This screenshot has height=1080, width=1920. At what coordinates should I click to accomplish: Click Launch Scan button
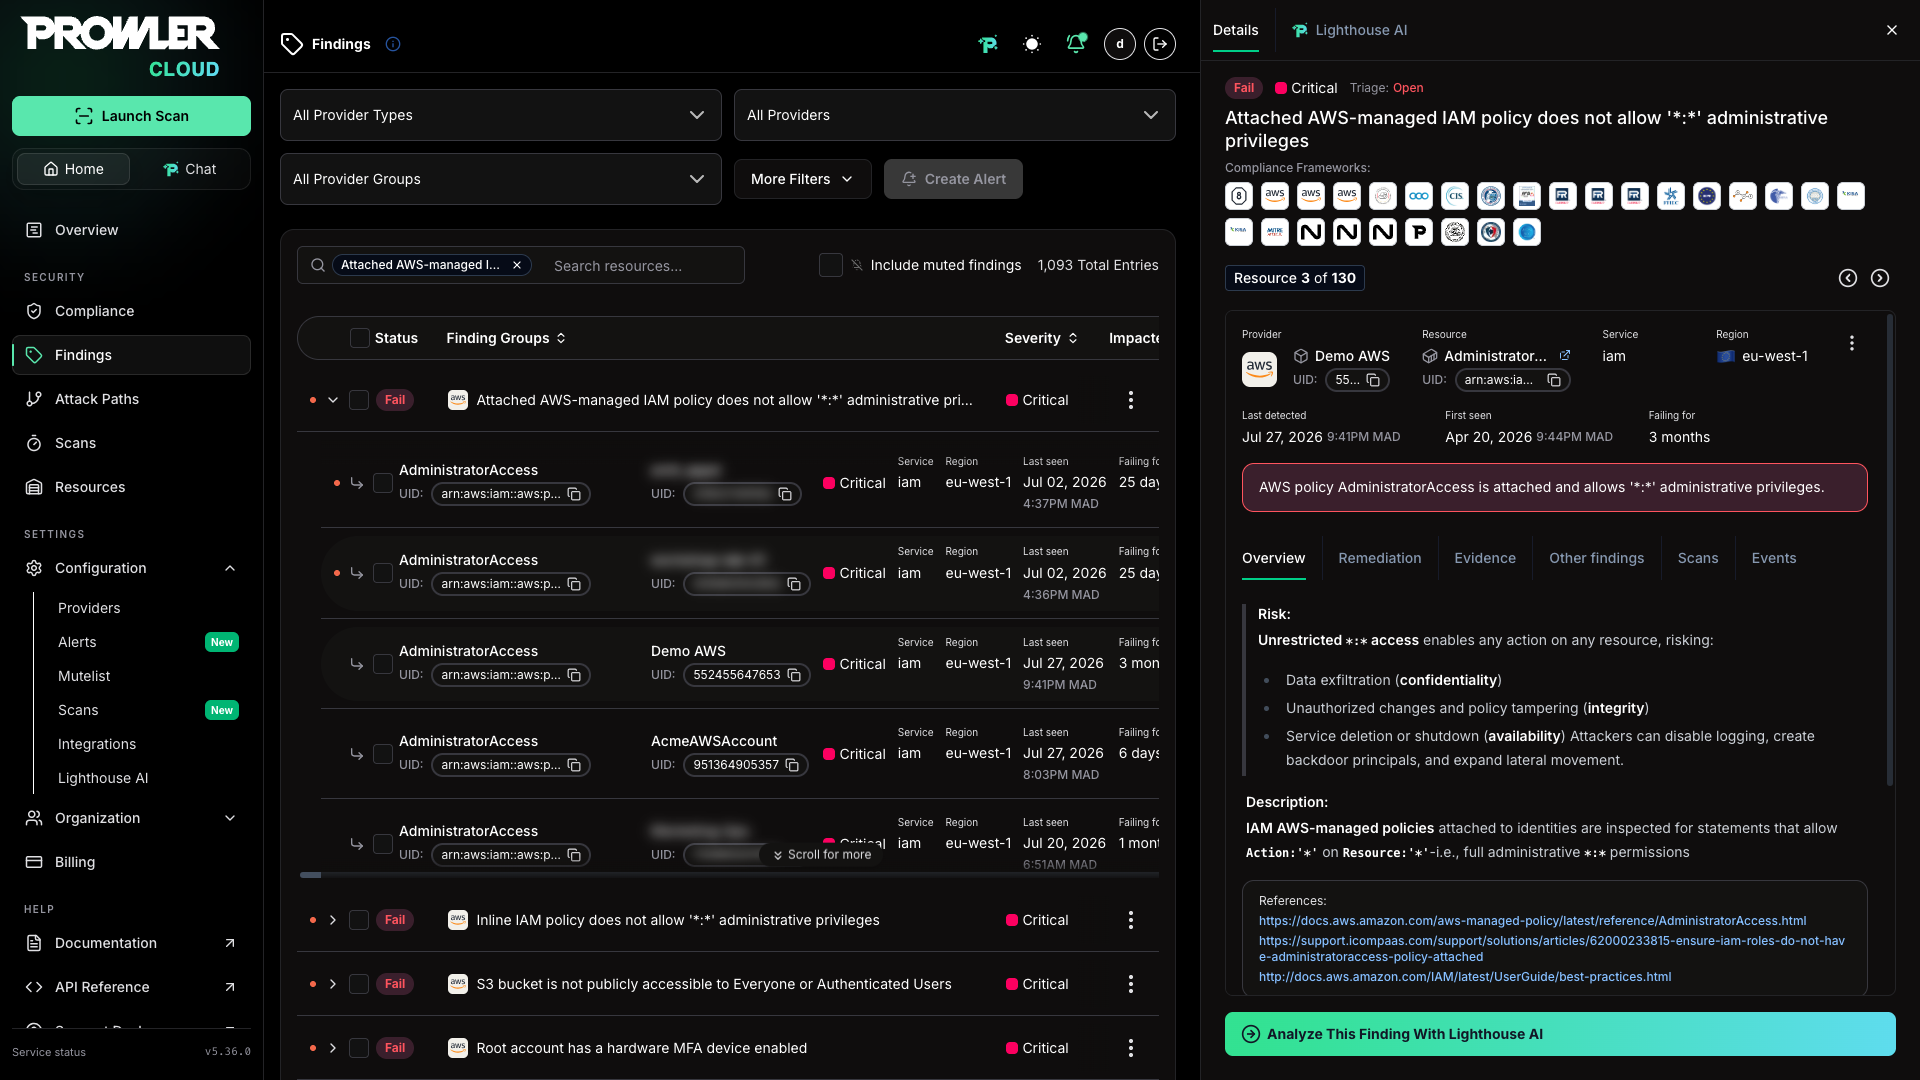[x=131, y=116]
